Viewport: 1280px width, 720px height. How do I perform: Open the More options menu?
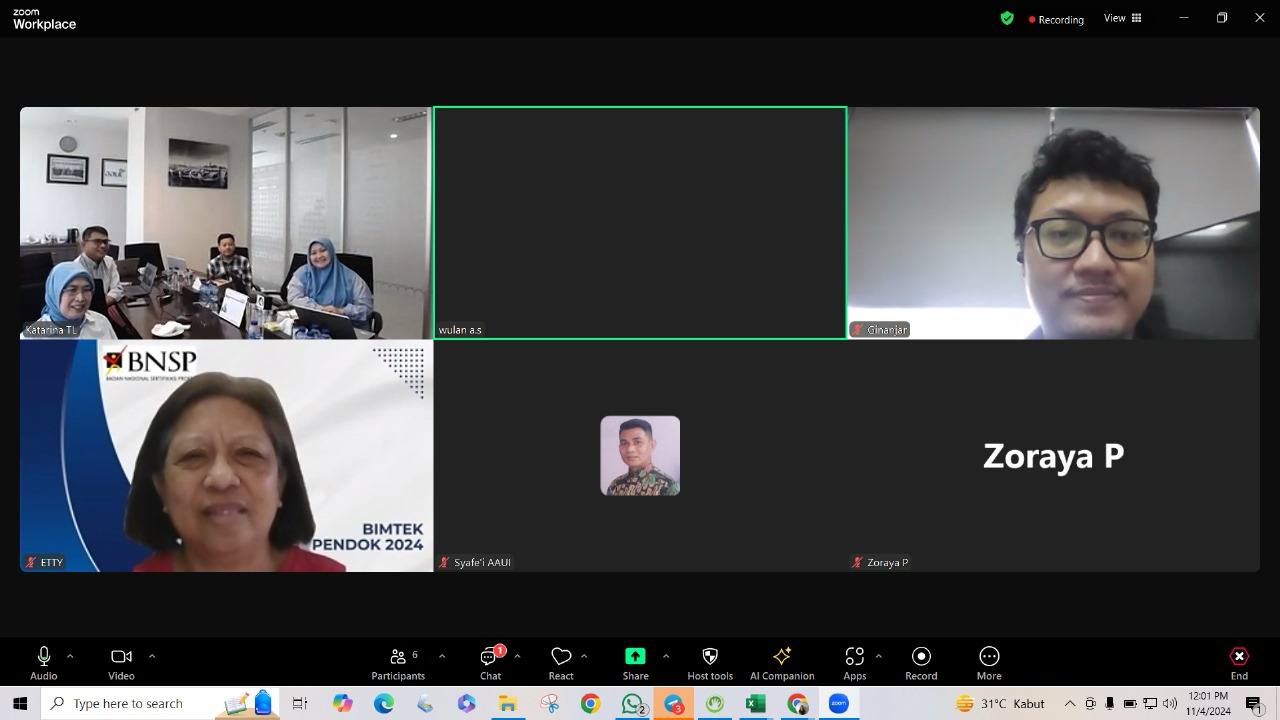989,662
